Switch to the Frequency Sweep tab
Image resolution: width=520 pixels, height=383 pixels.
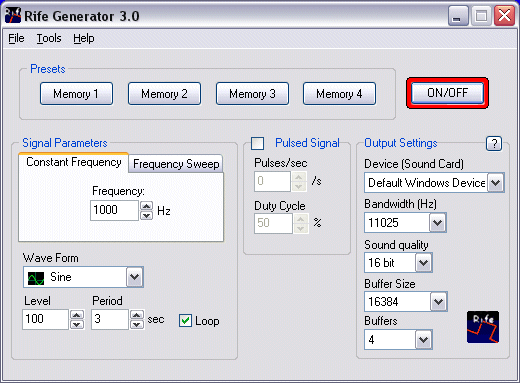click(x=176, y=164)
